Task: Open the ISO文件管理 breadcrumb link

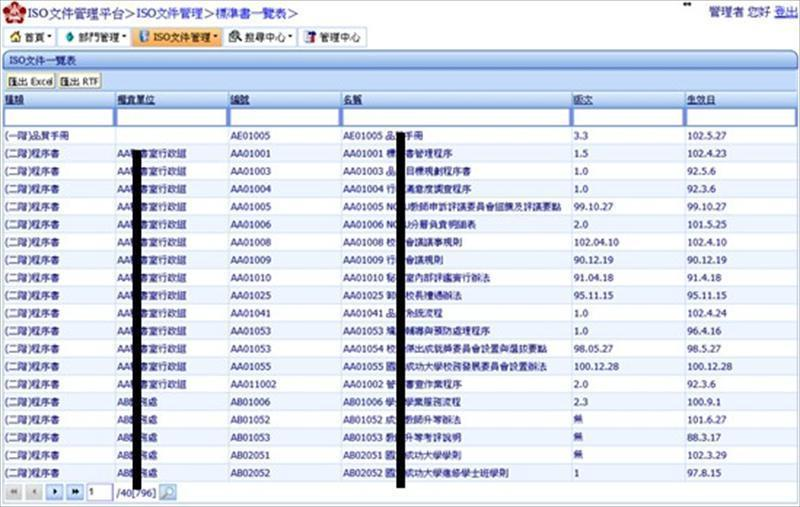Action: click(170, 13)
